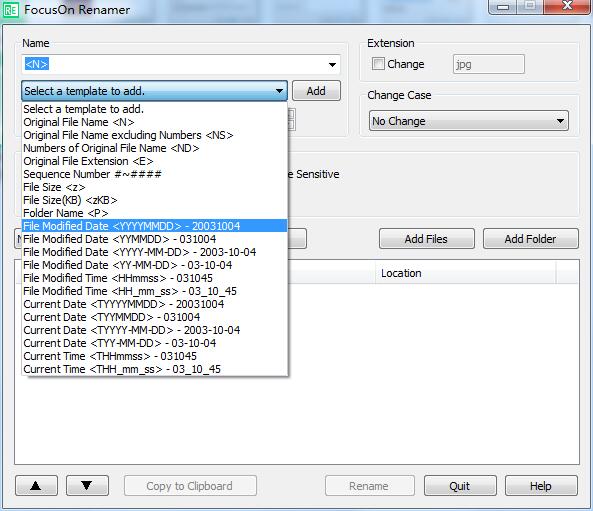Enable the Change extension checkbox

coord(378,64)
